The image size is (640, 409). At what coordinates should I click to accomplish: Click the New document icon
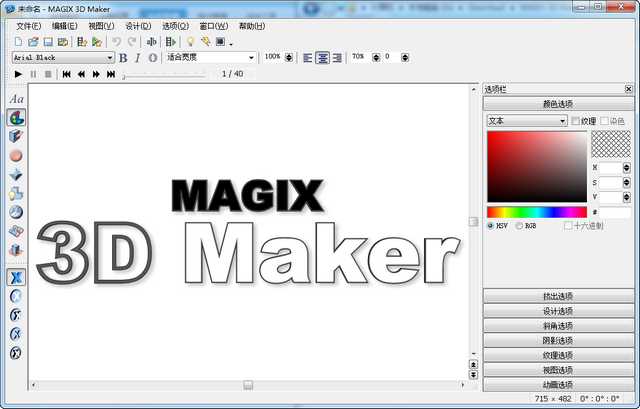(18, 42)
